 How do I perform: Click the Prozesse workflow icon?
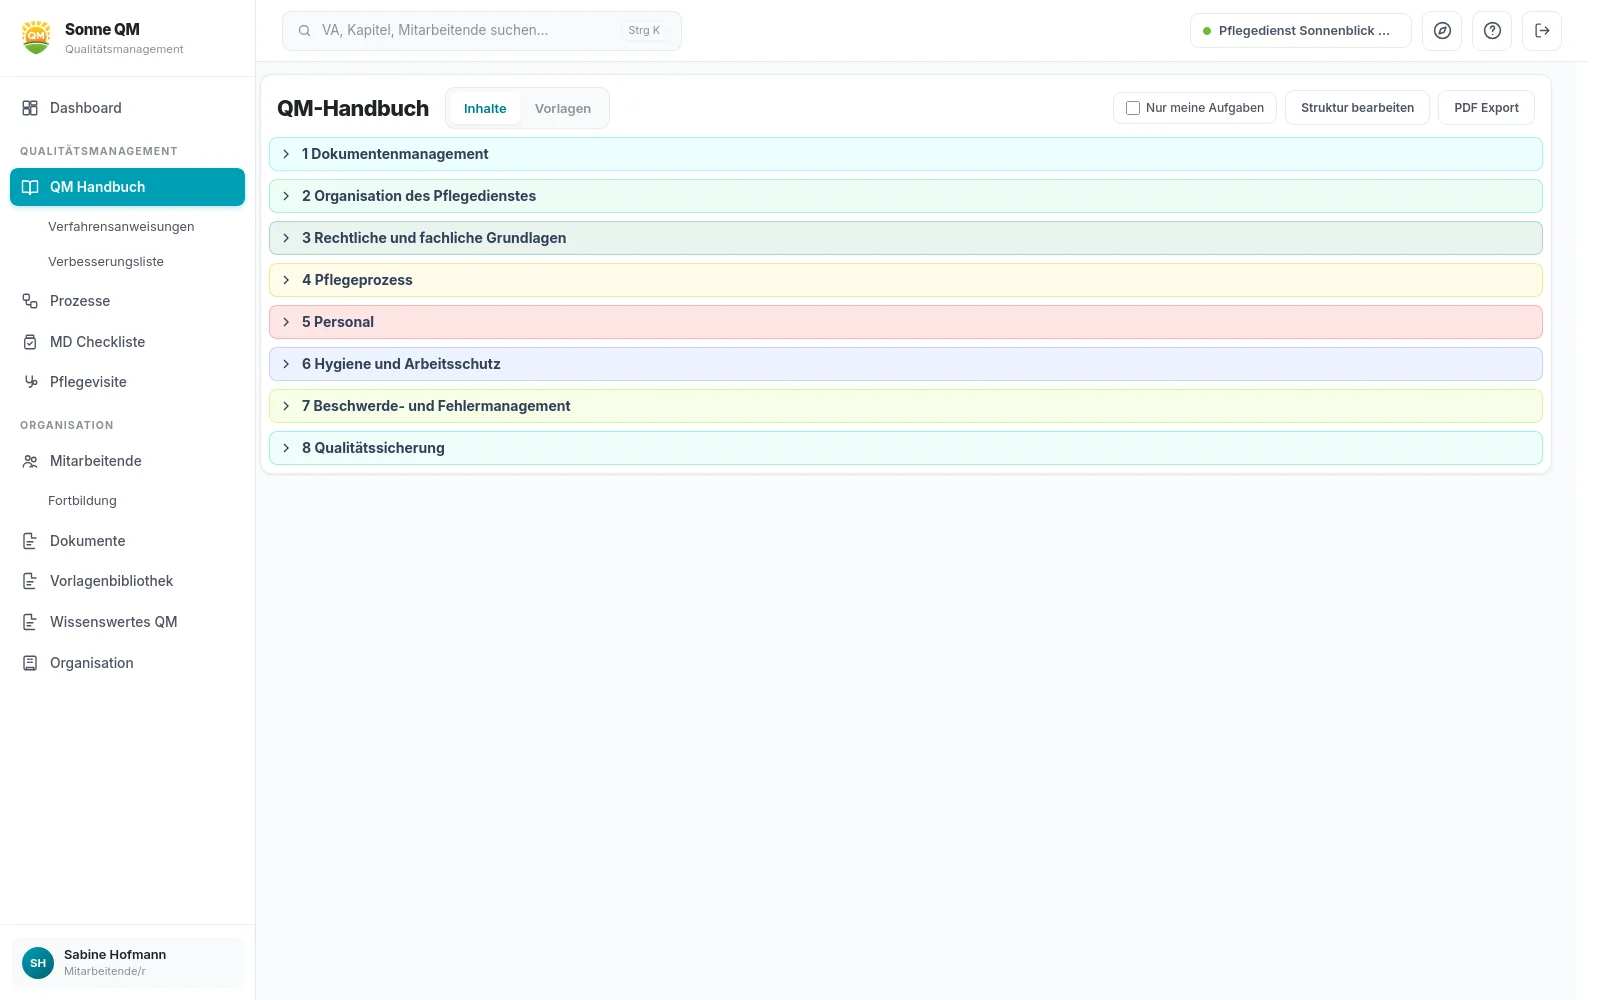[x=30, y=301]
